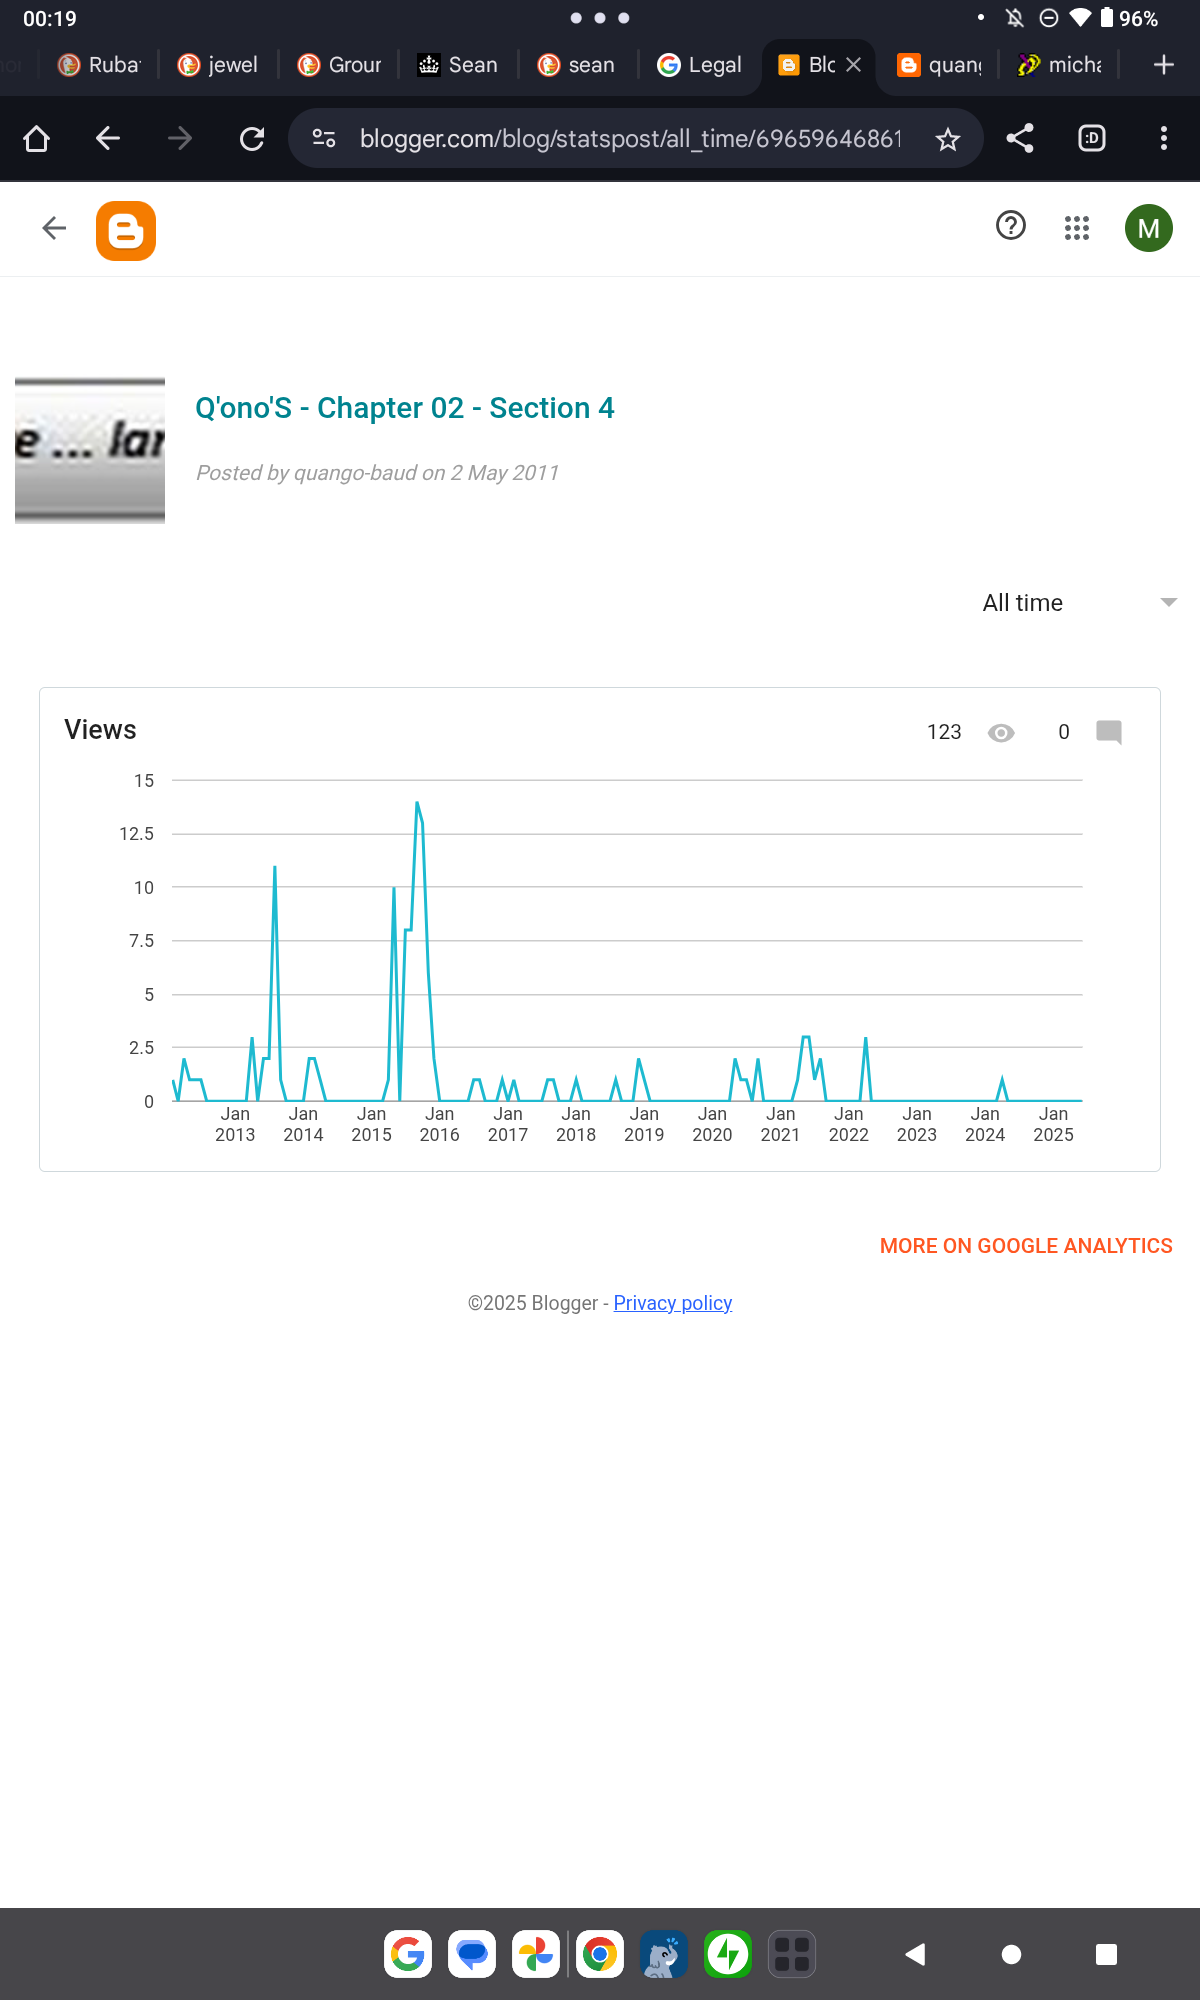
Task: Open Q'ono'S - Chapter 02 - Section 4 link
Action: pos(405,408)
